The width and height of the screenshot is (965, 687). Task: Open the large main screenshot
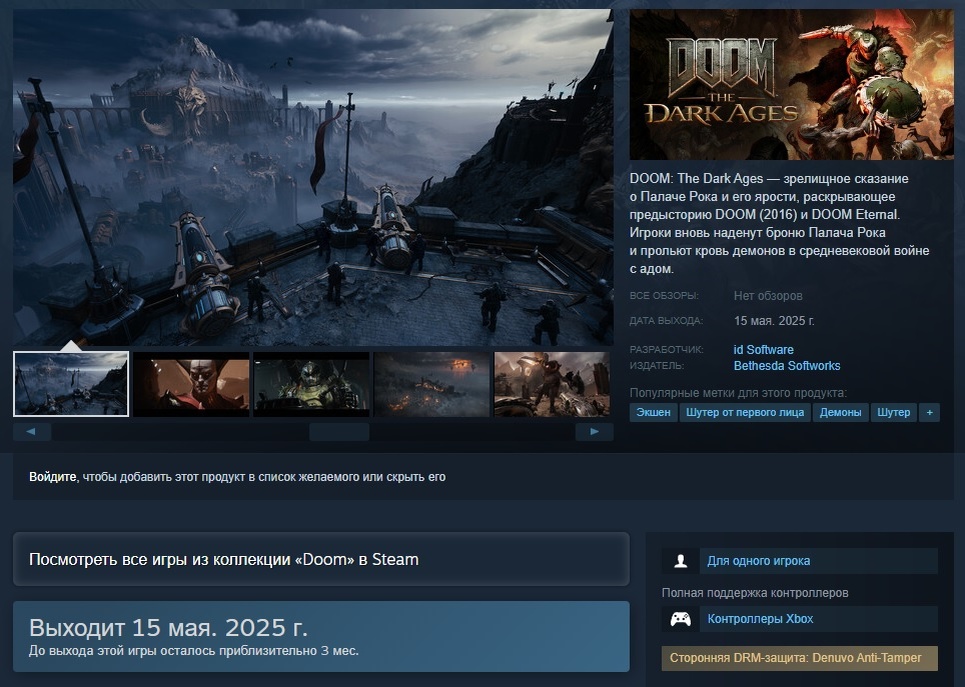tap(313, 177)
